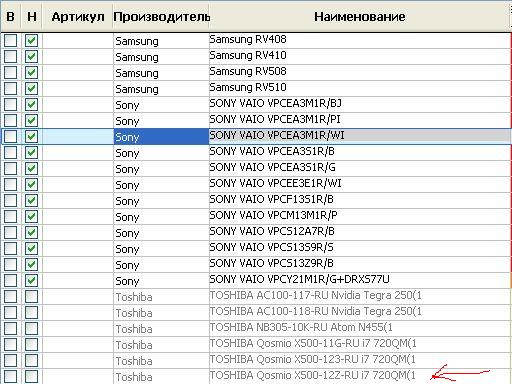Click selected Sony manufacturer cell for VPCEA3M1R/WI

pos(161,137)
